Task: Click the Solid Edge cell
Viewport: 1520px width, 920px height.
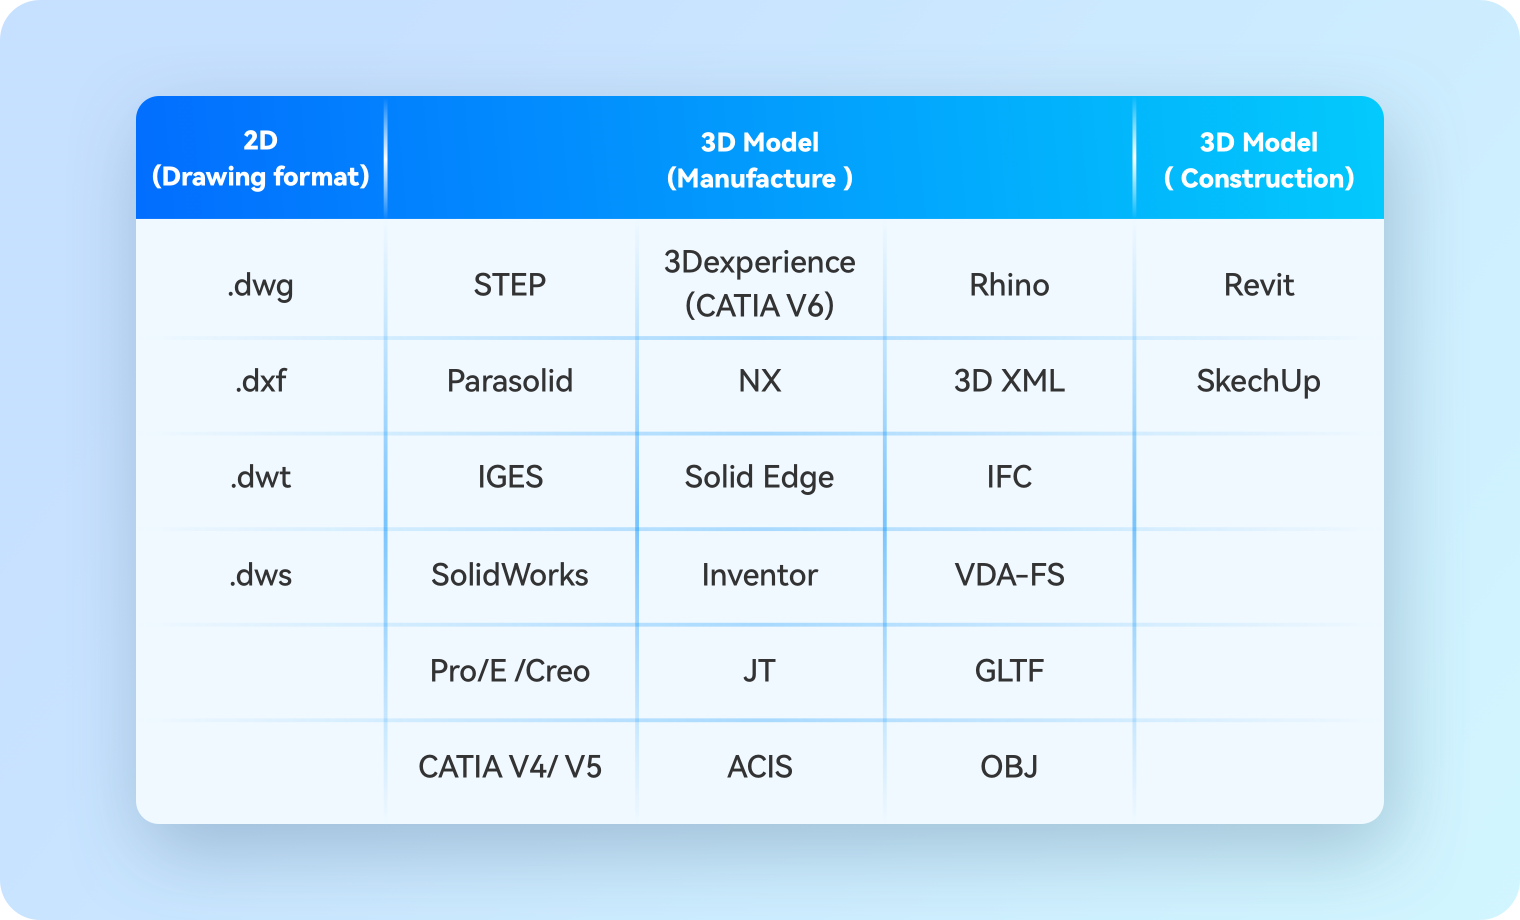Action: [760, 477]
